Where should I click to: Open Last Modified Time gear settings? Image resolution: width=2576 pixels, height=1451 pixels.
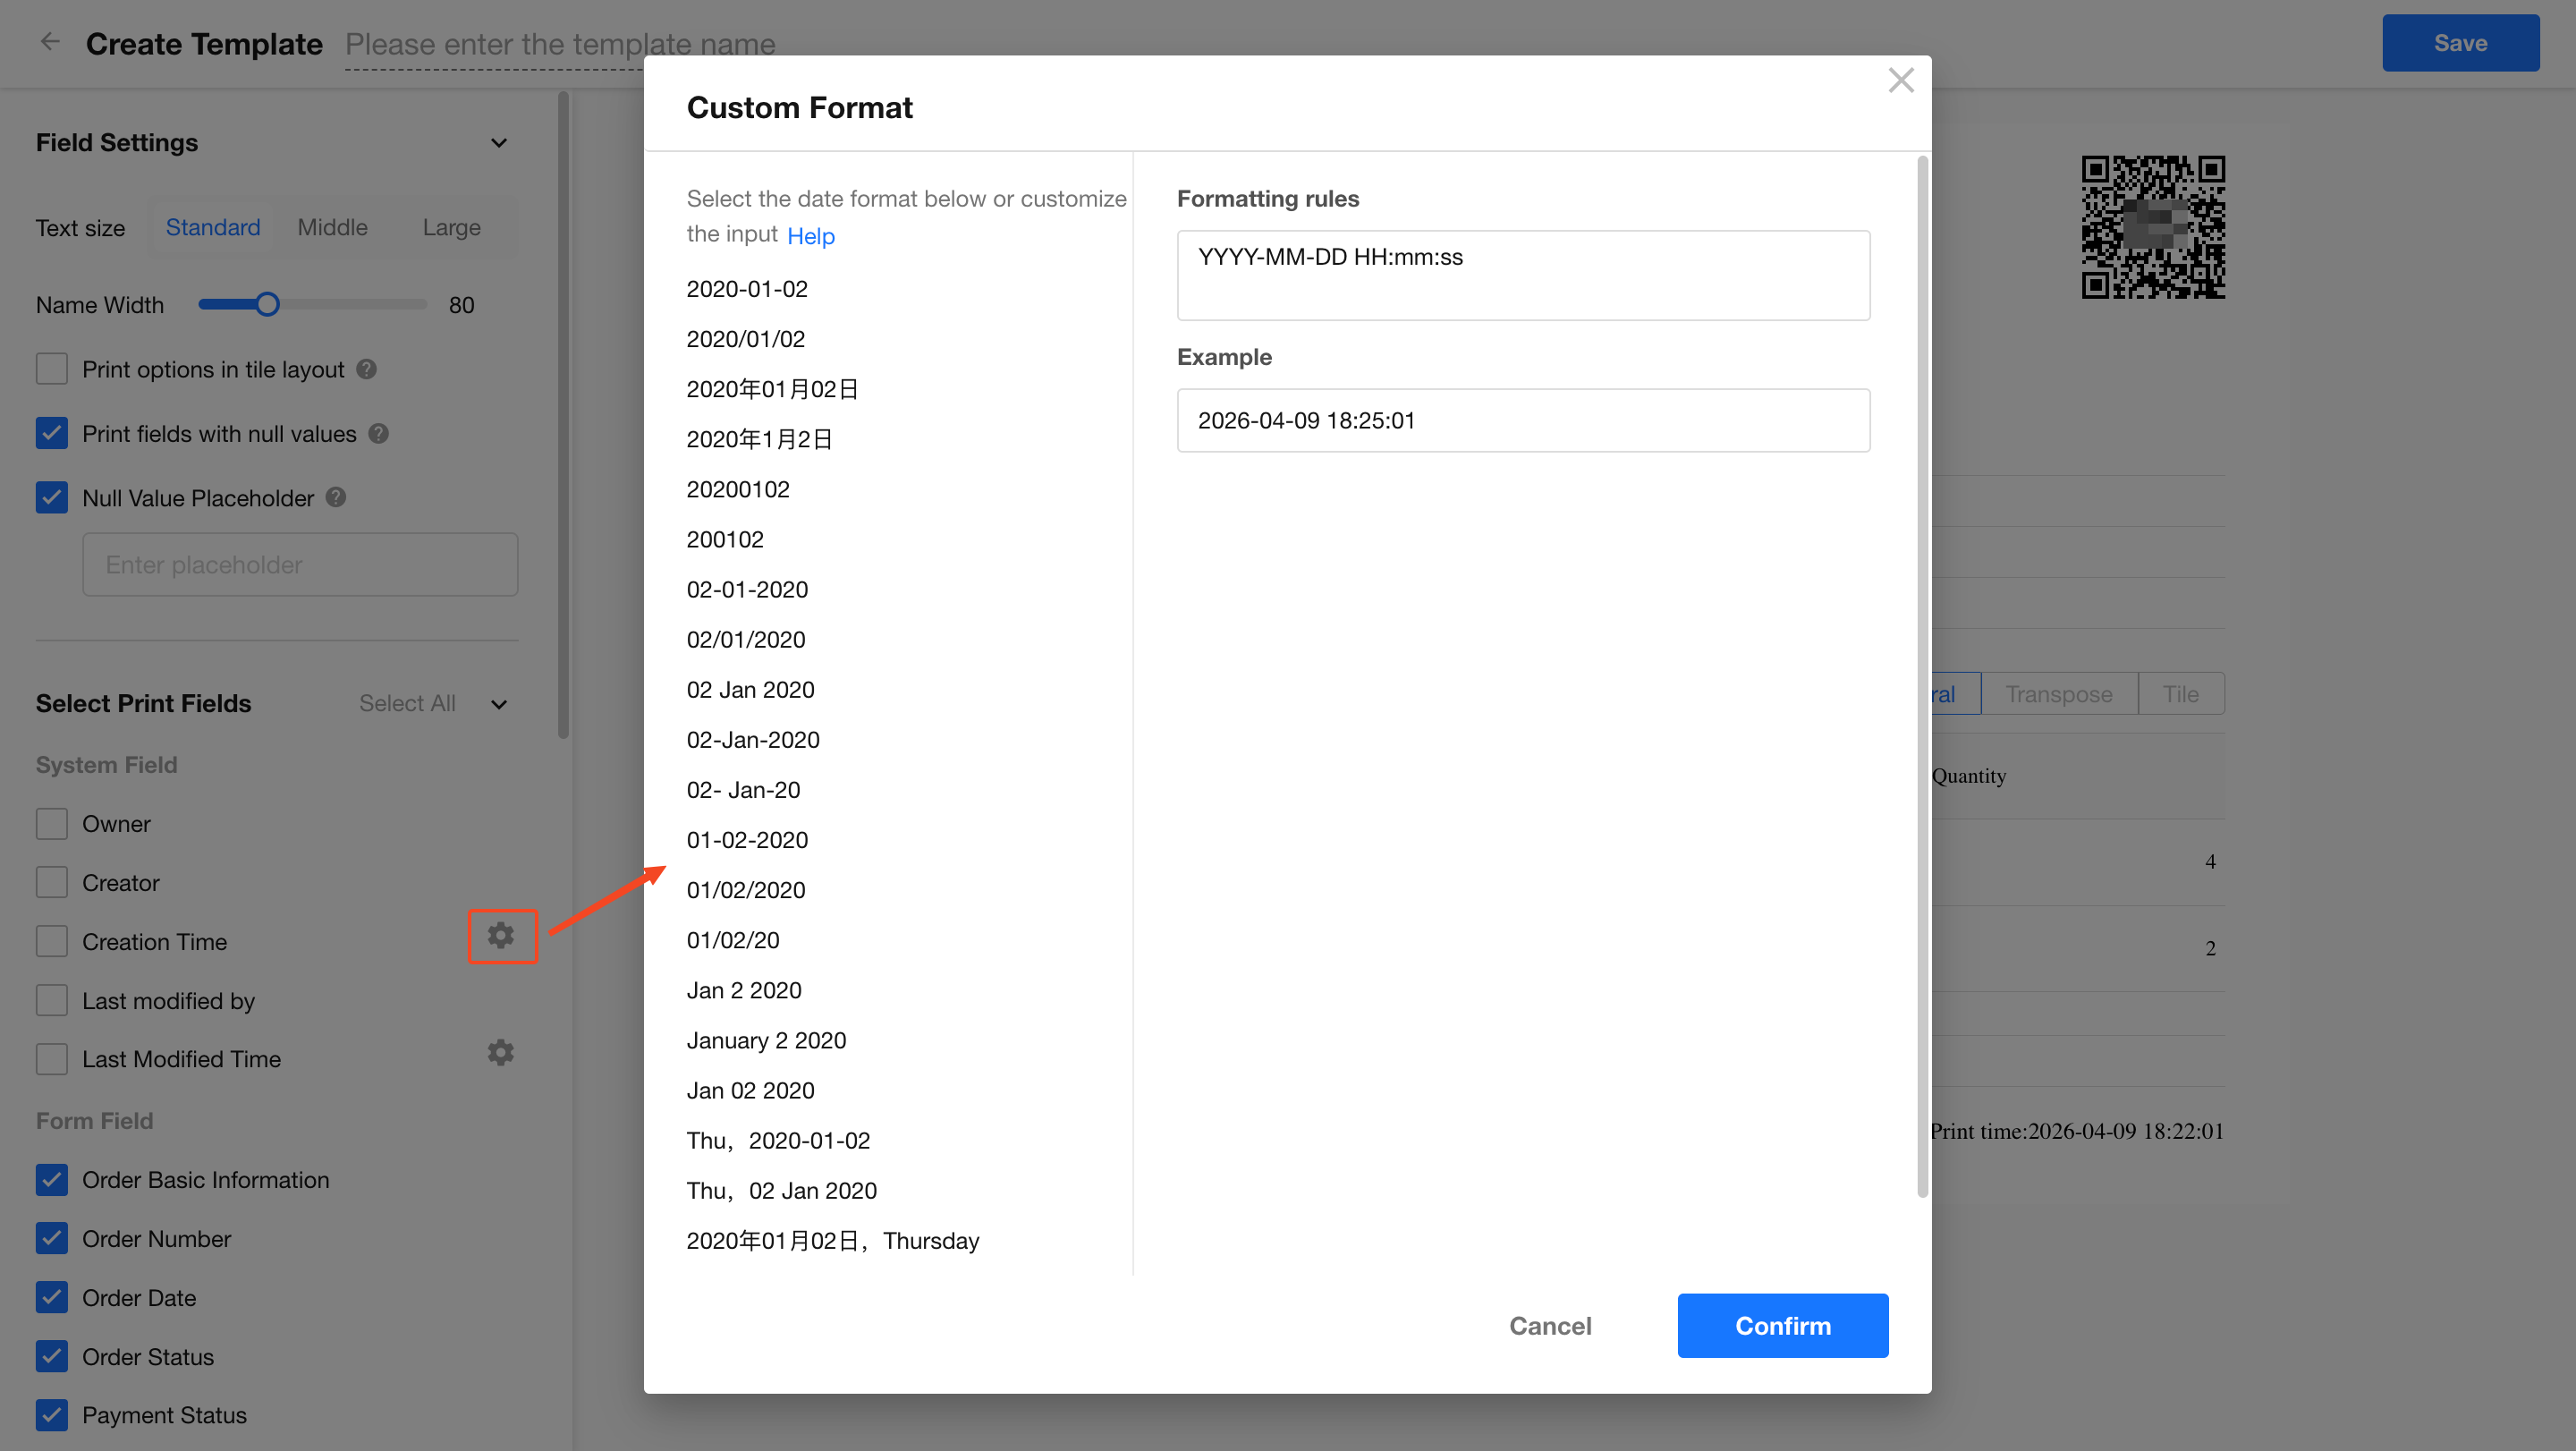[501, 1052]
